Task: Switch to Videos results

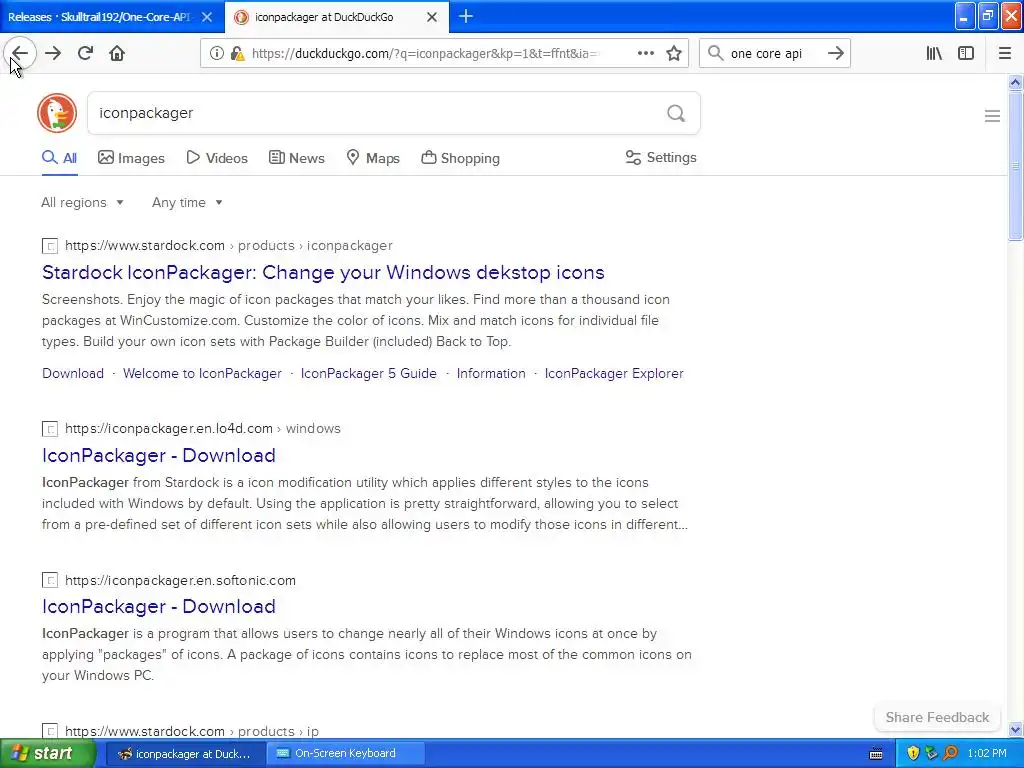Action: click(x=217, y=158)
